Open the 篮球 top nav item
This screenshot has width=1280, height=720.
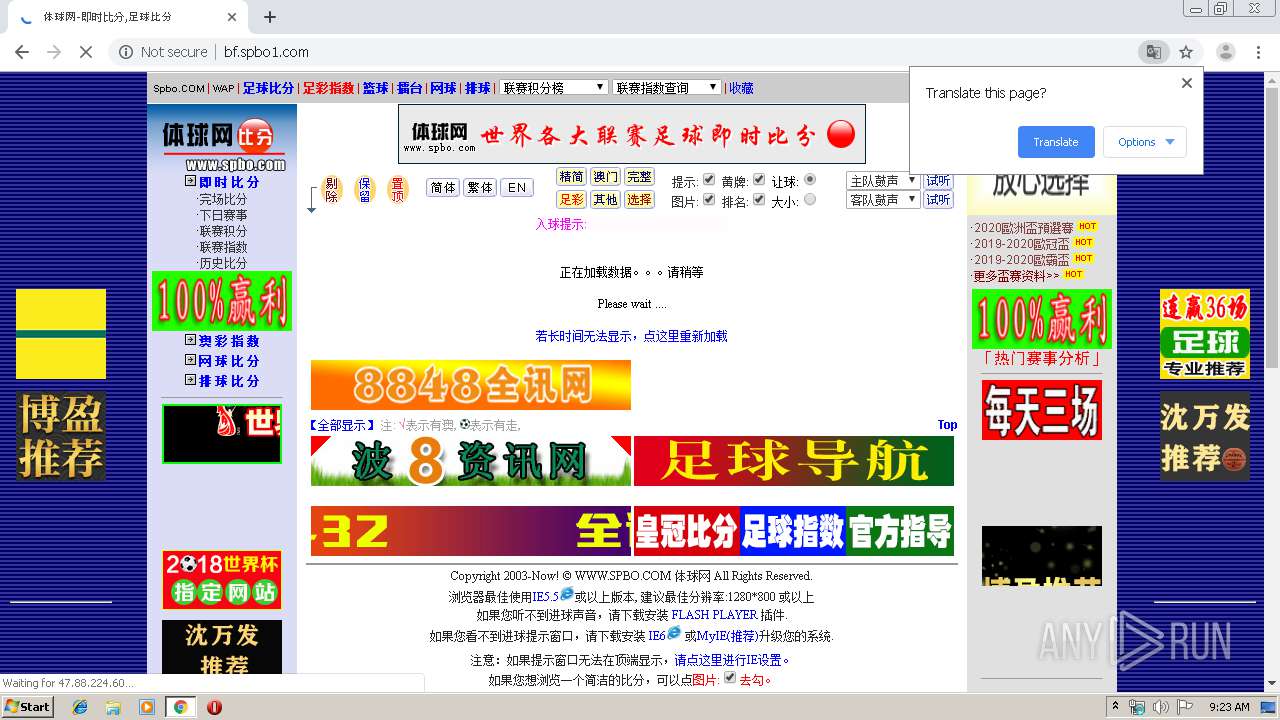point(375,88)
